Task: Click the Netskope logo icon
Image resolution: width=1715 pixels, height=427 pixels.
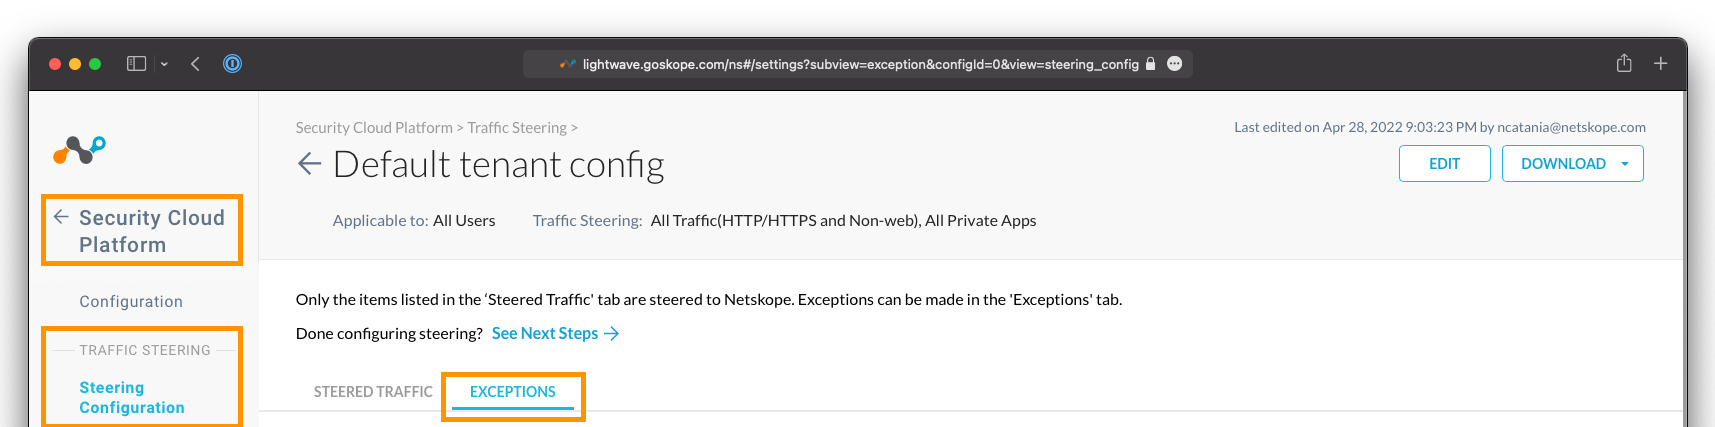Action: 79,150
